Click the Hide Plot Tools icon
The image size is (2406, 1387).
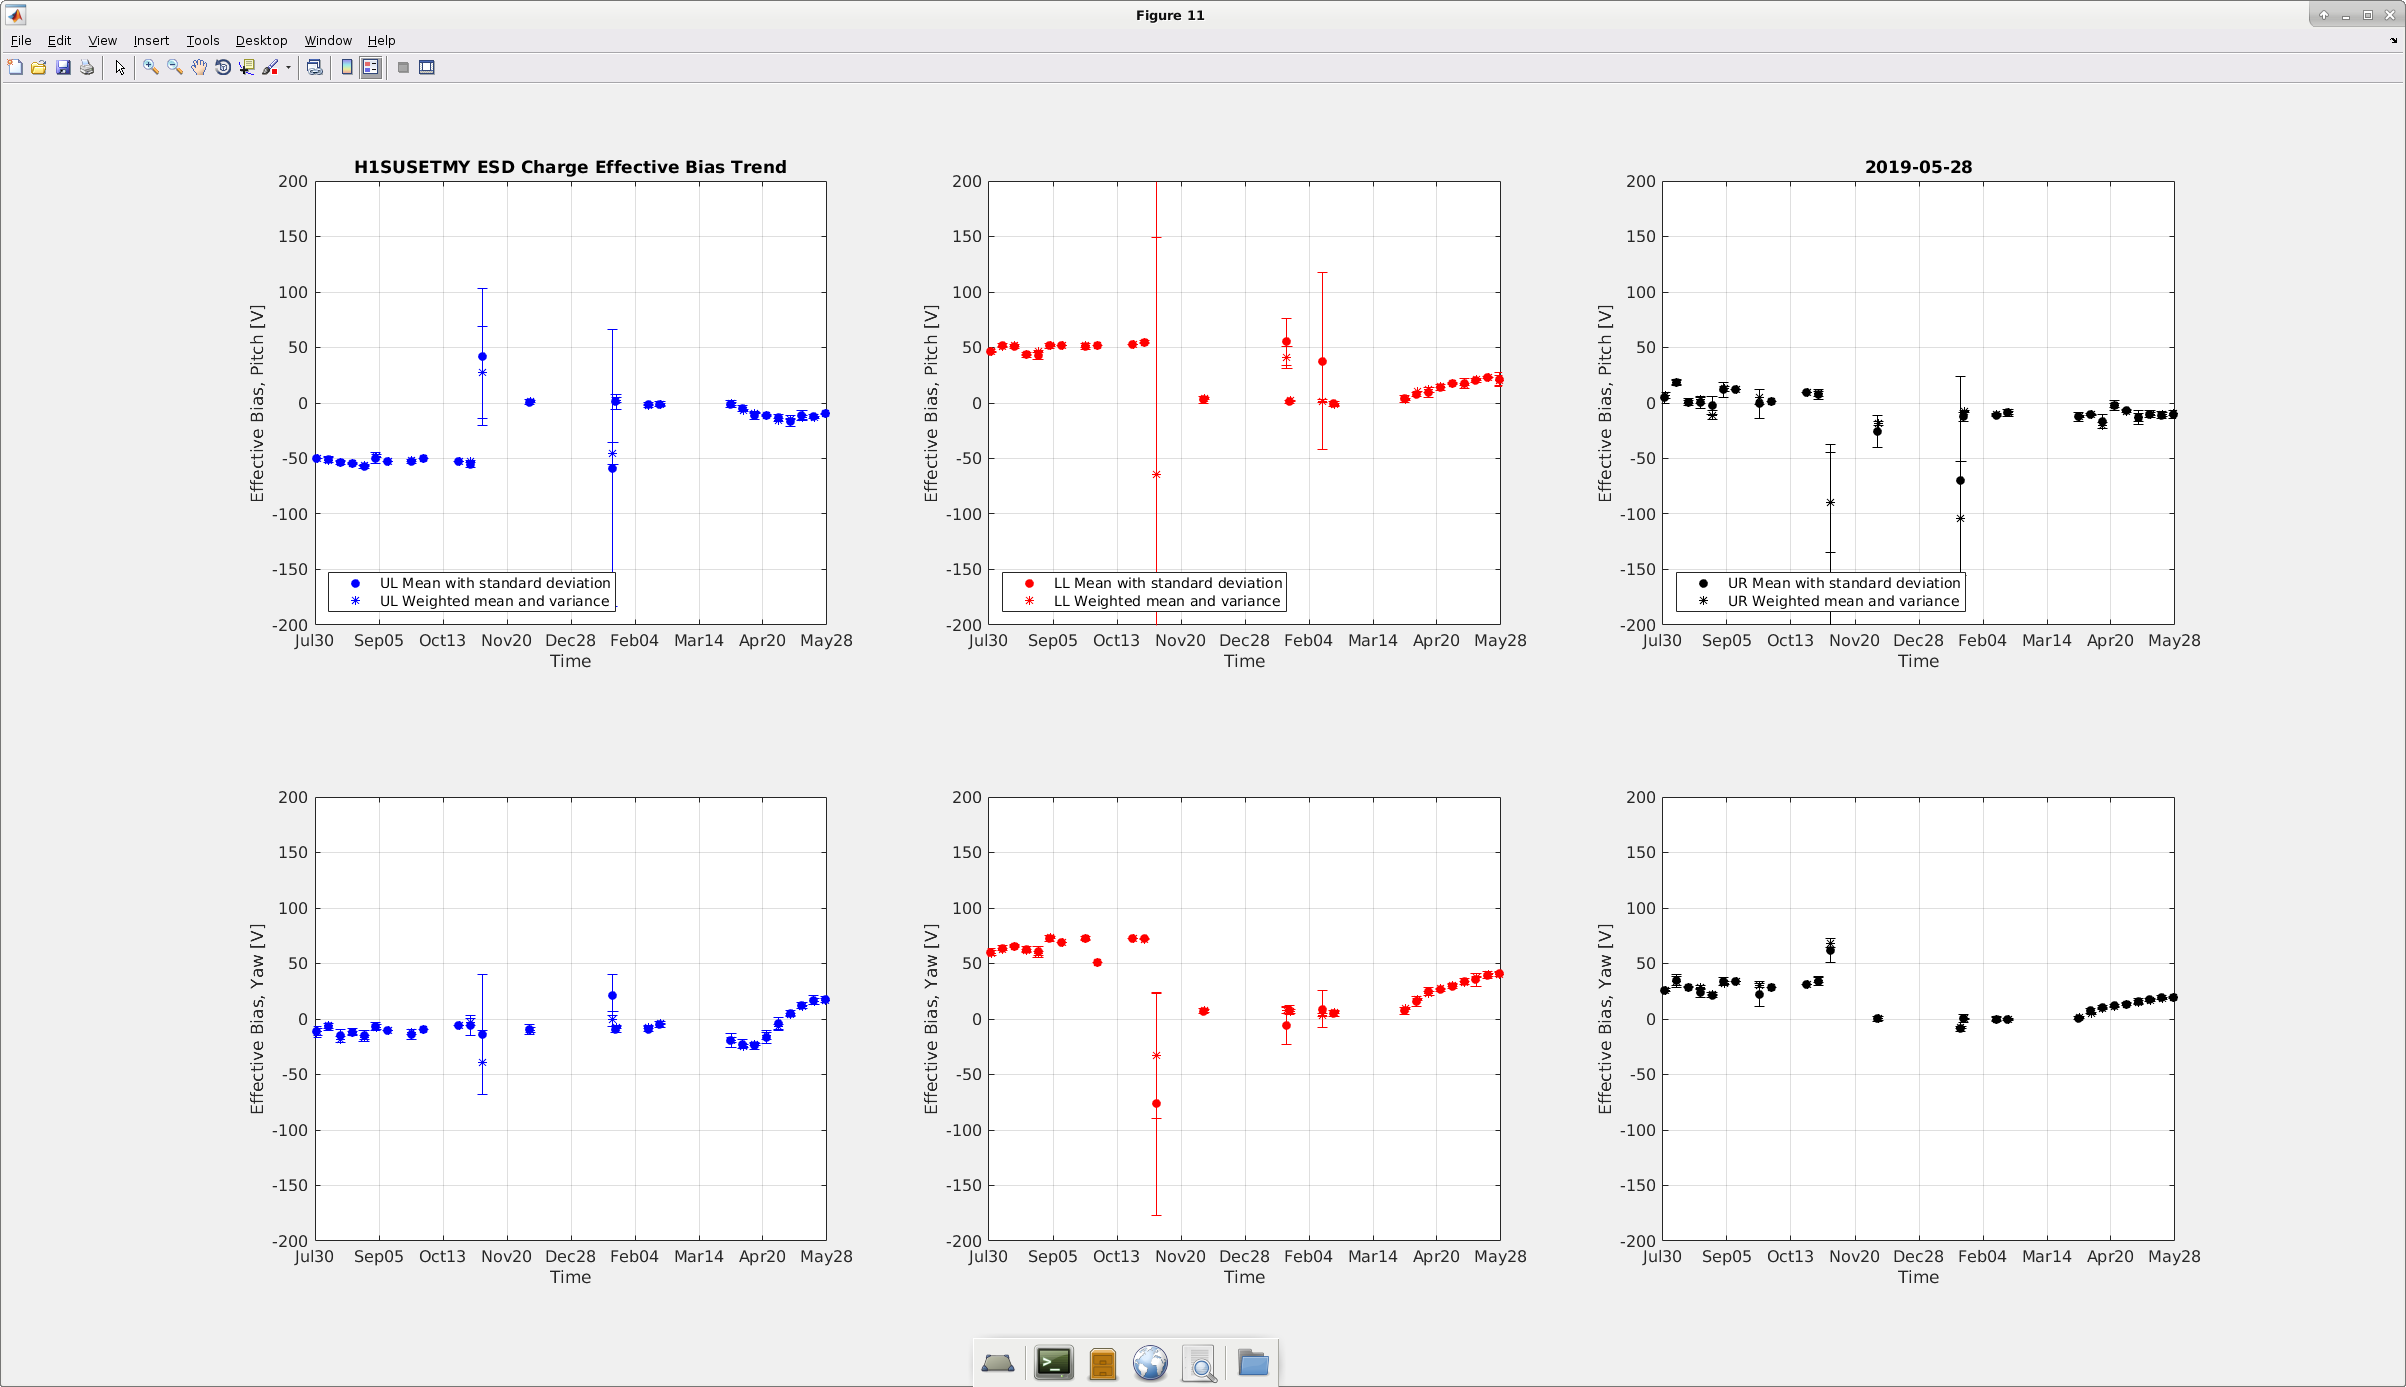(403, 68)
